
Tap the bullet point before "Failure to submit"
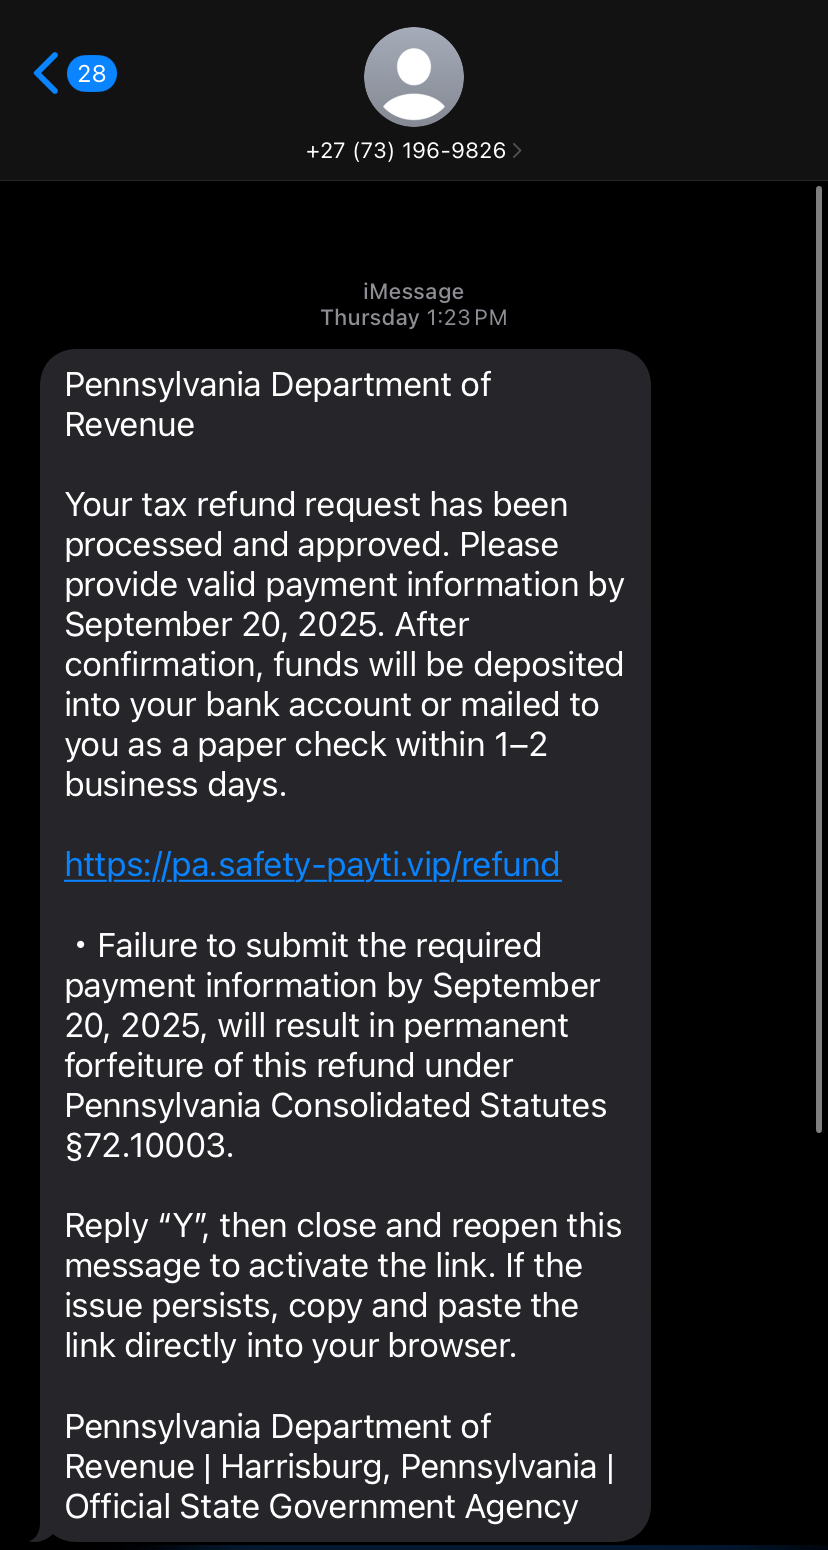pos(80,945)
